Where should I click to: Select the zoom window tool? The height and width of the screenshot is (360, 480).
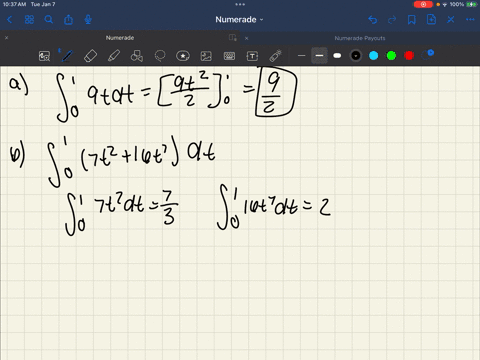tap(44, 56)
